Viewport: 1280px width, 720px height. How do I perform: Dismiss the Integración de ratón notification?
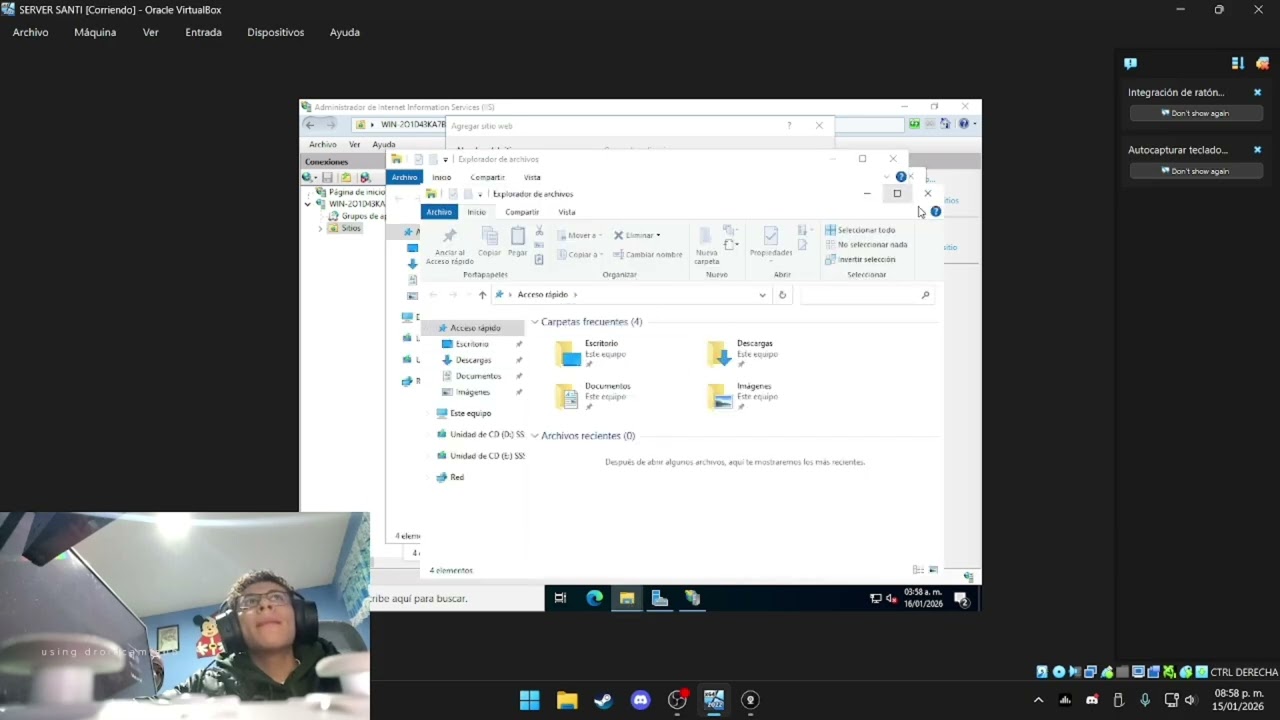(1257, 92)
